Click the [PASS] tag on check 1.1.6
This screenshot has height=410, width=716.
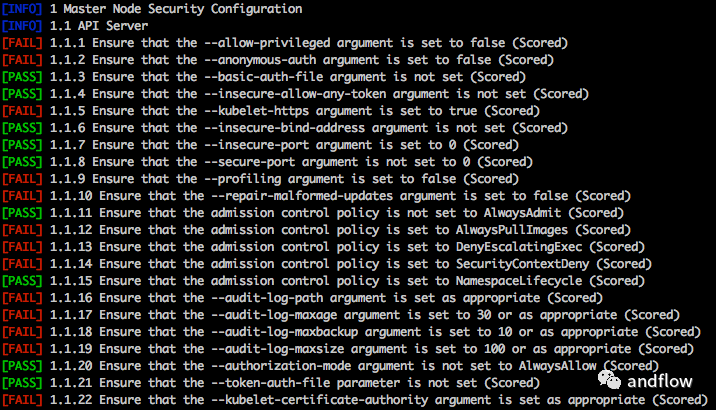[x=22, y=128]
